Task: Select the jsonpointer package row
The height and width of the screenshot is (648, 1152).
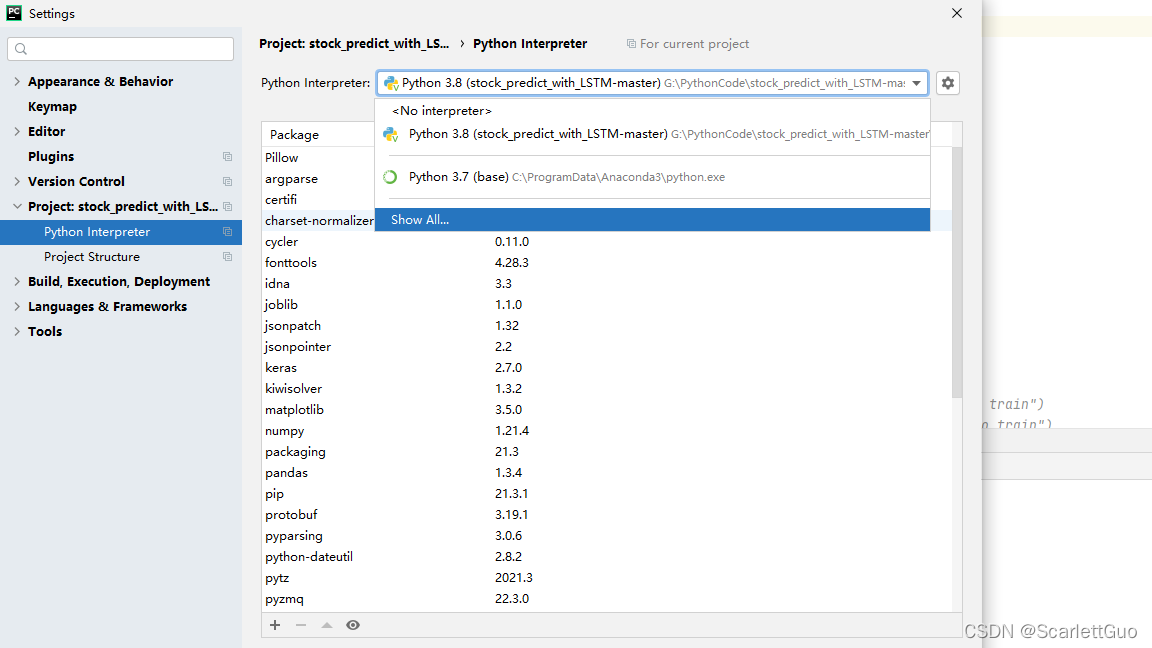Action: pos(607,347)
